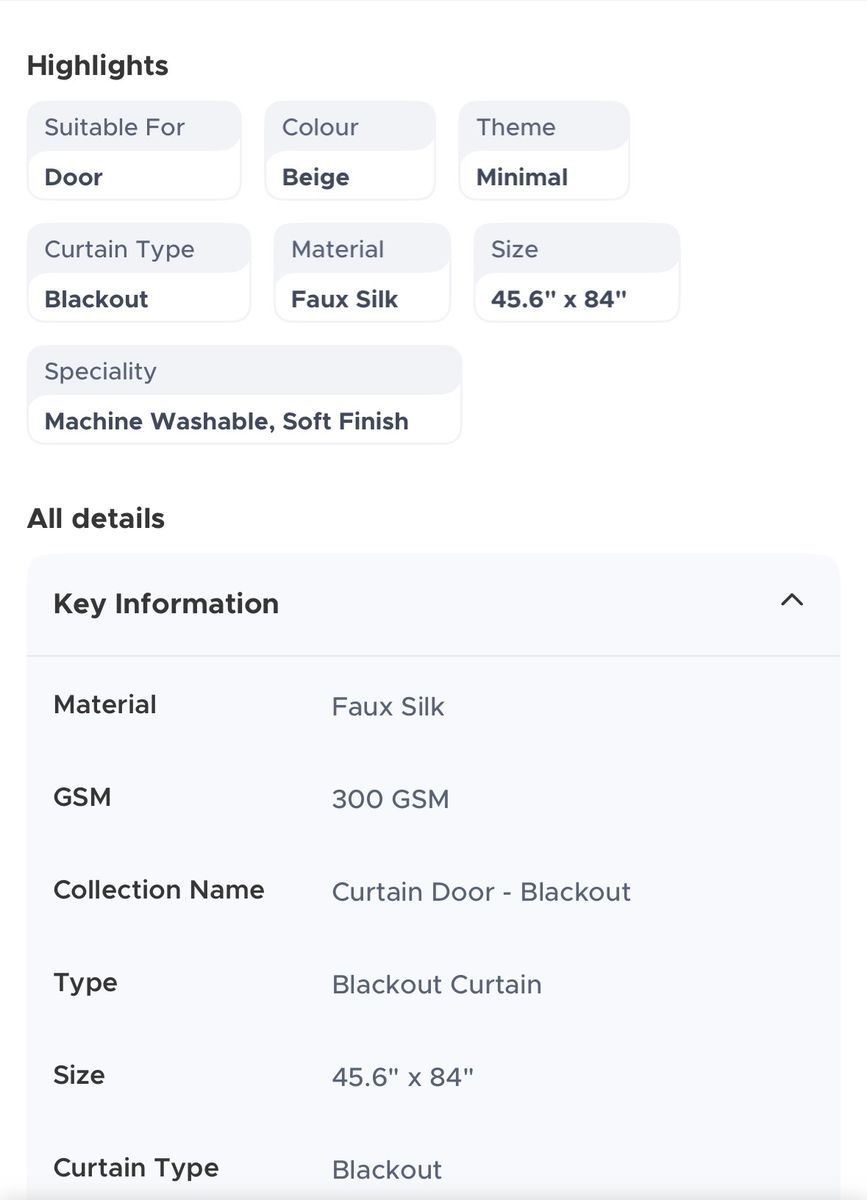Click the 300 GSM value
This screenshot has width=867, height=1200.
click(x=390, y=799)
